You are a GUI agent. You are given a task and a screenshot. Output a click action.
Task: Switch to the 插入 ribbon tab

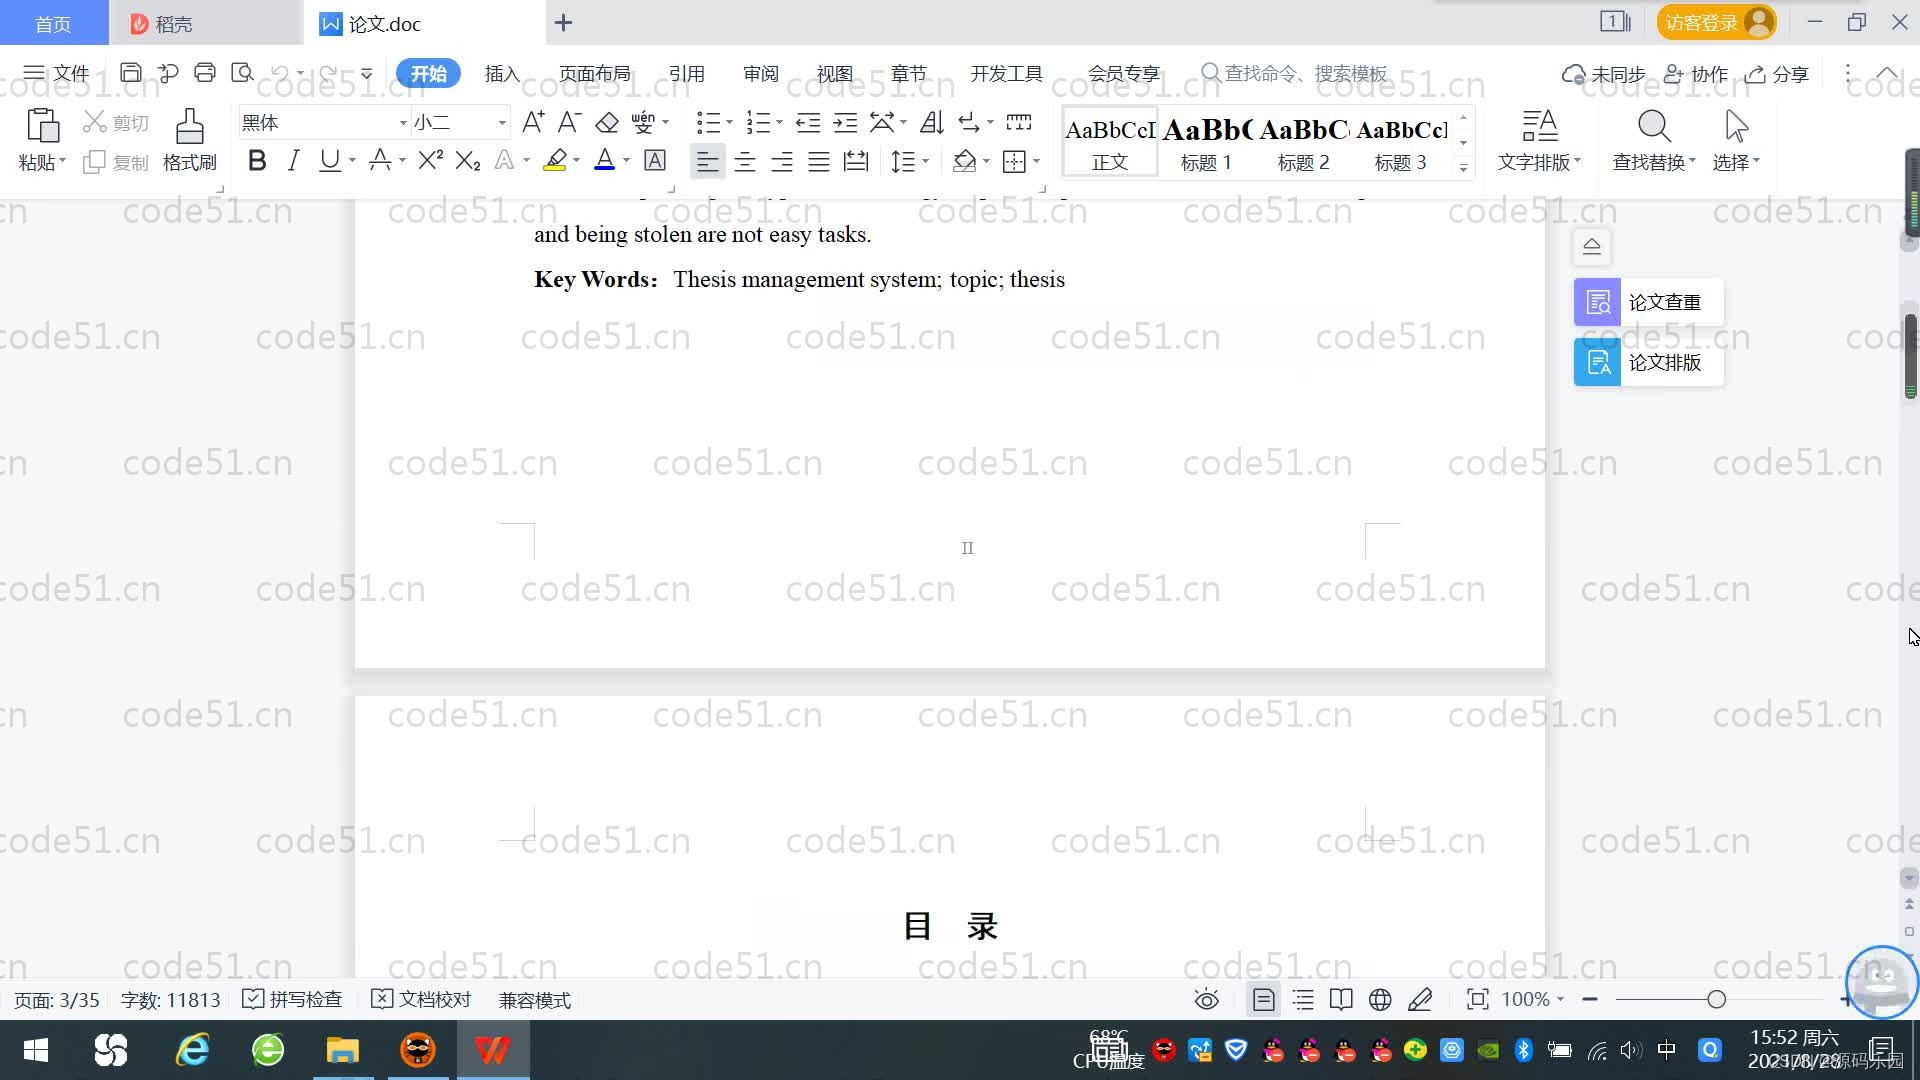click(x=501, y=73)
